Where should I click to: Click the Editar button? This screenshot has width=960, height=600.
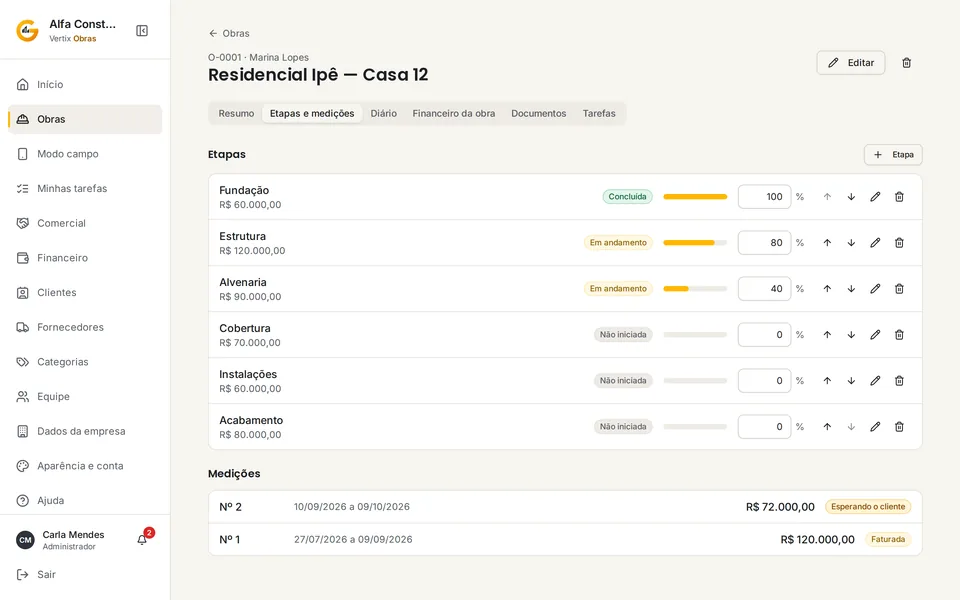(850, 62)
